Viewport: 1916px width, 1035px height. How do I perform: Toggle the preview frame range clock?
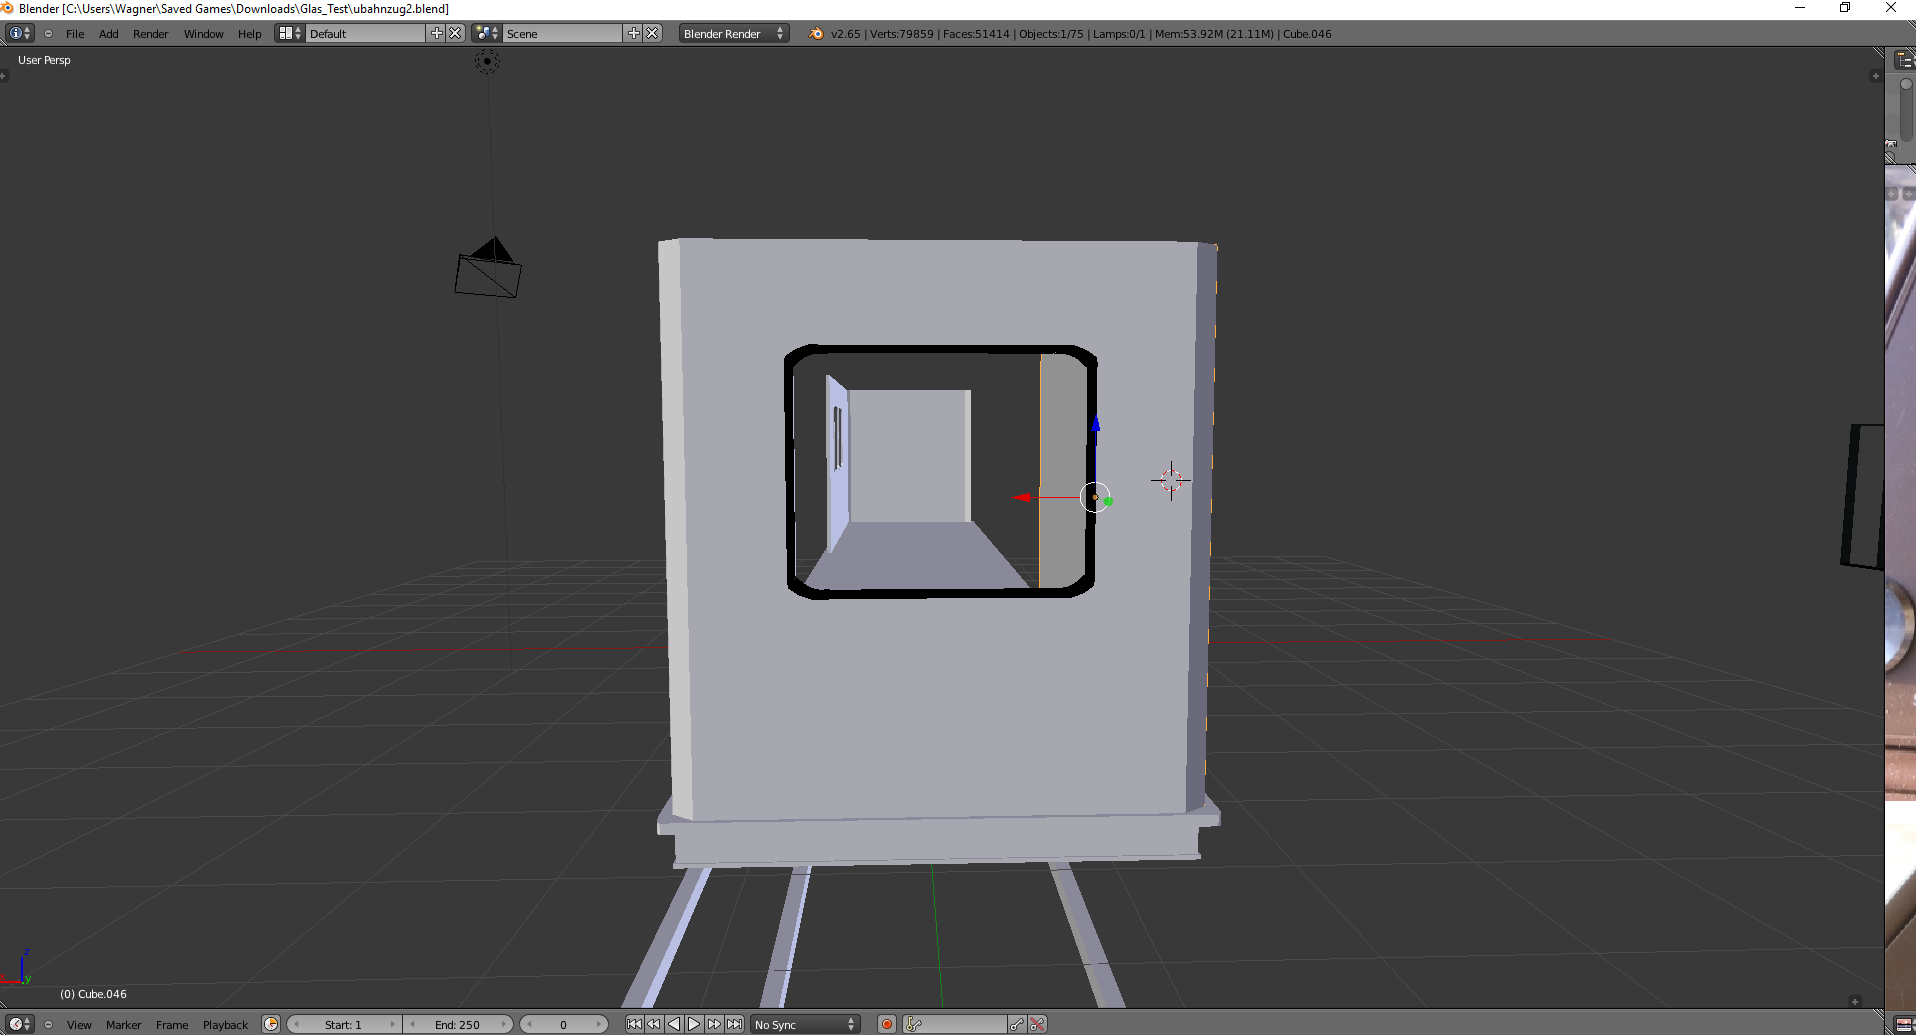(271, 1024)
